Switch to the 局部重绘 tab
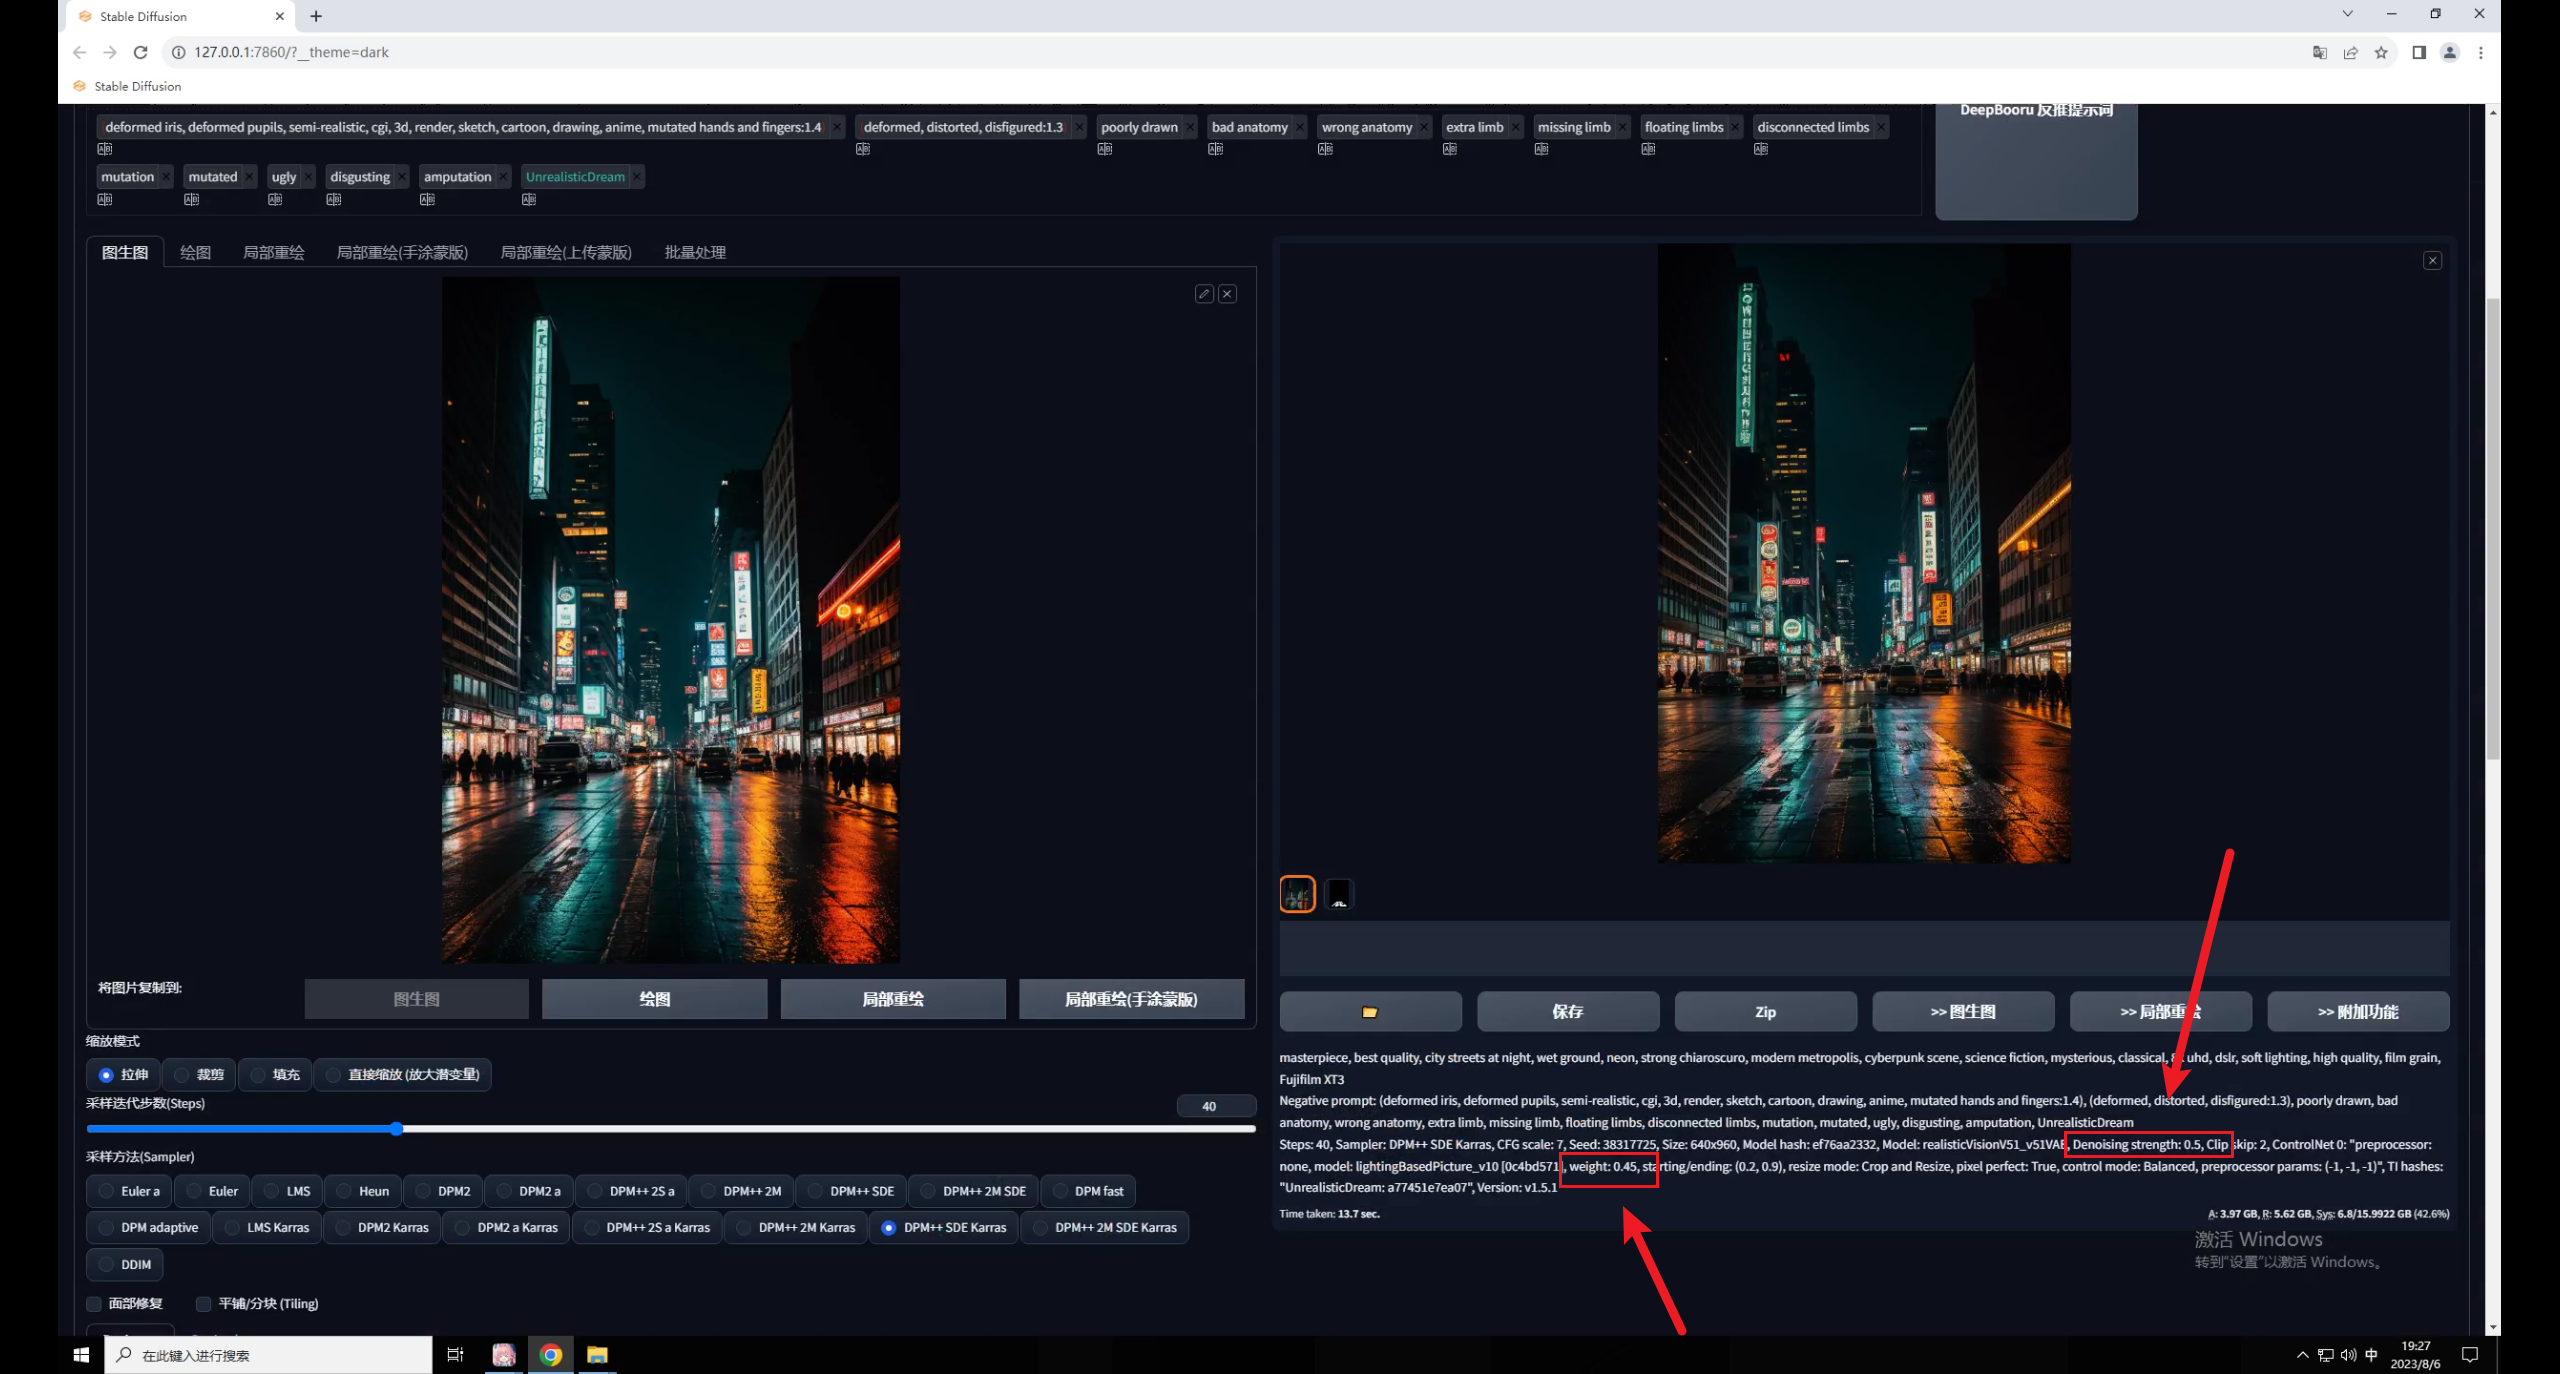The height and width of the screenshot is (1374, 2560). [x=273, y=252]
